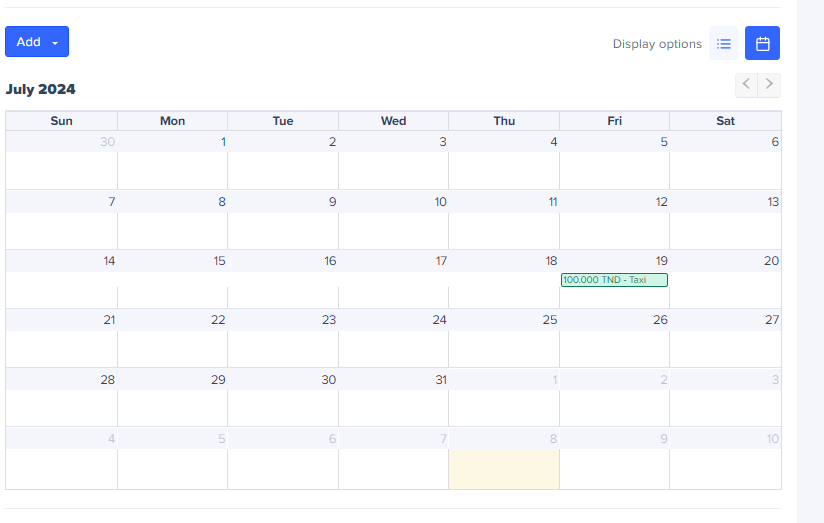This screenshot has height=523, width=824.
Task: Click the highlighted August 8 cell
Action: click(504, 469)
